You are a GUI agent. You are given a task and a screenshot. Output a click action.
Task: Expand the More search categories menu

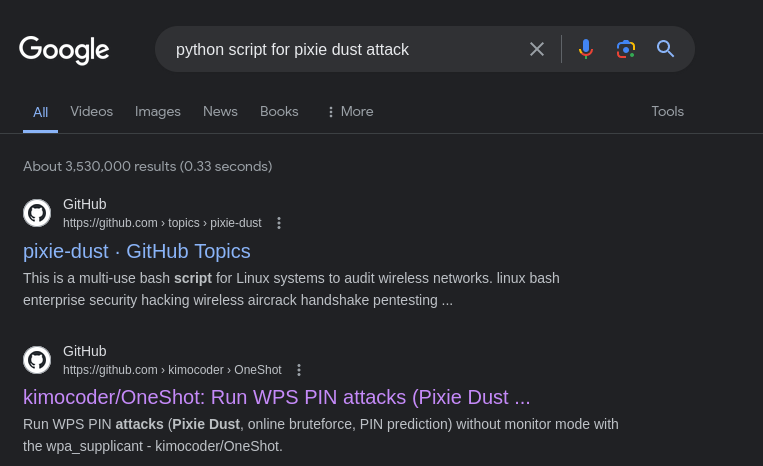pos(350,111)
